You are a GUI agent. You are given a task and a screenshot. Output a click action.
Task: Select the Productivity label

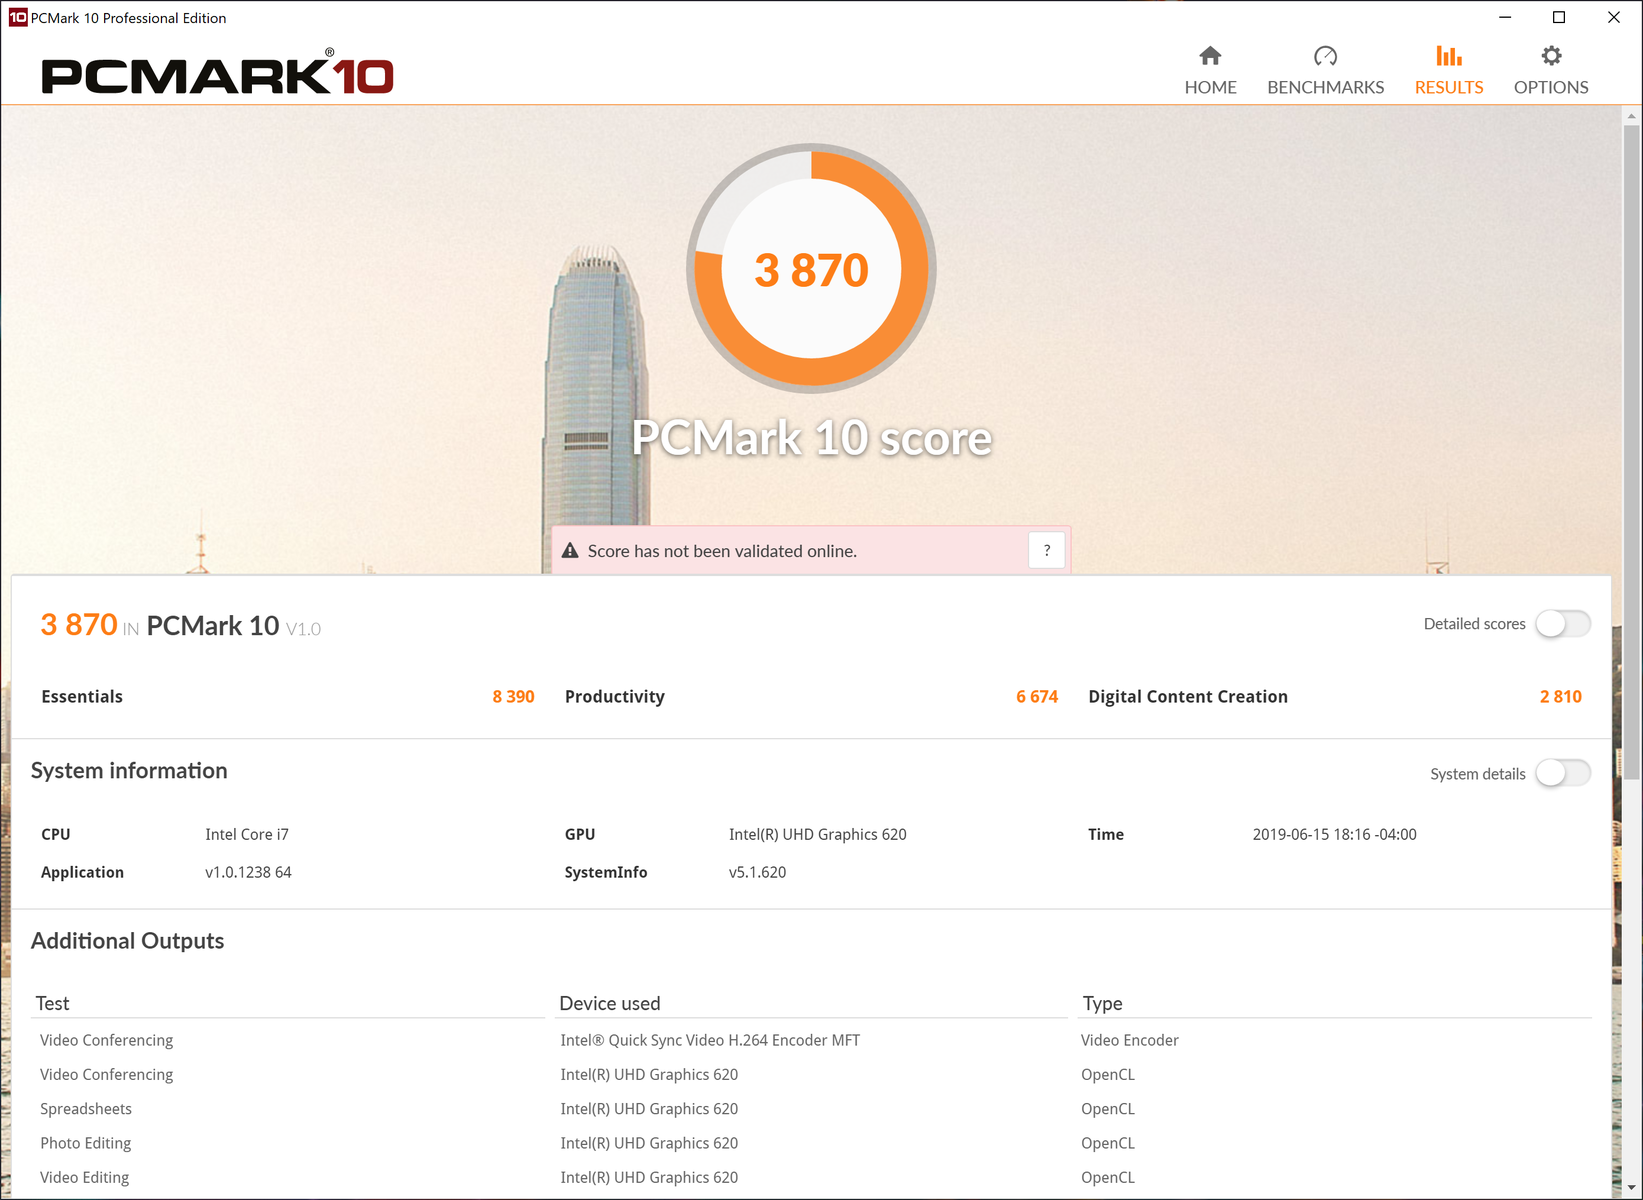615,697
